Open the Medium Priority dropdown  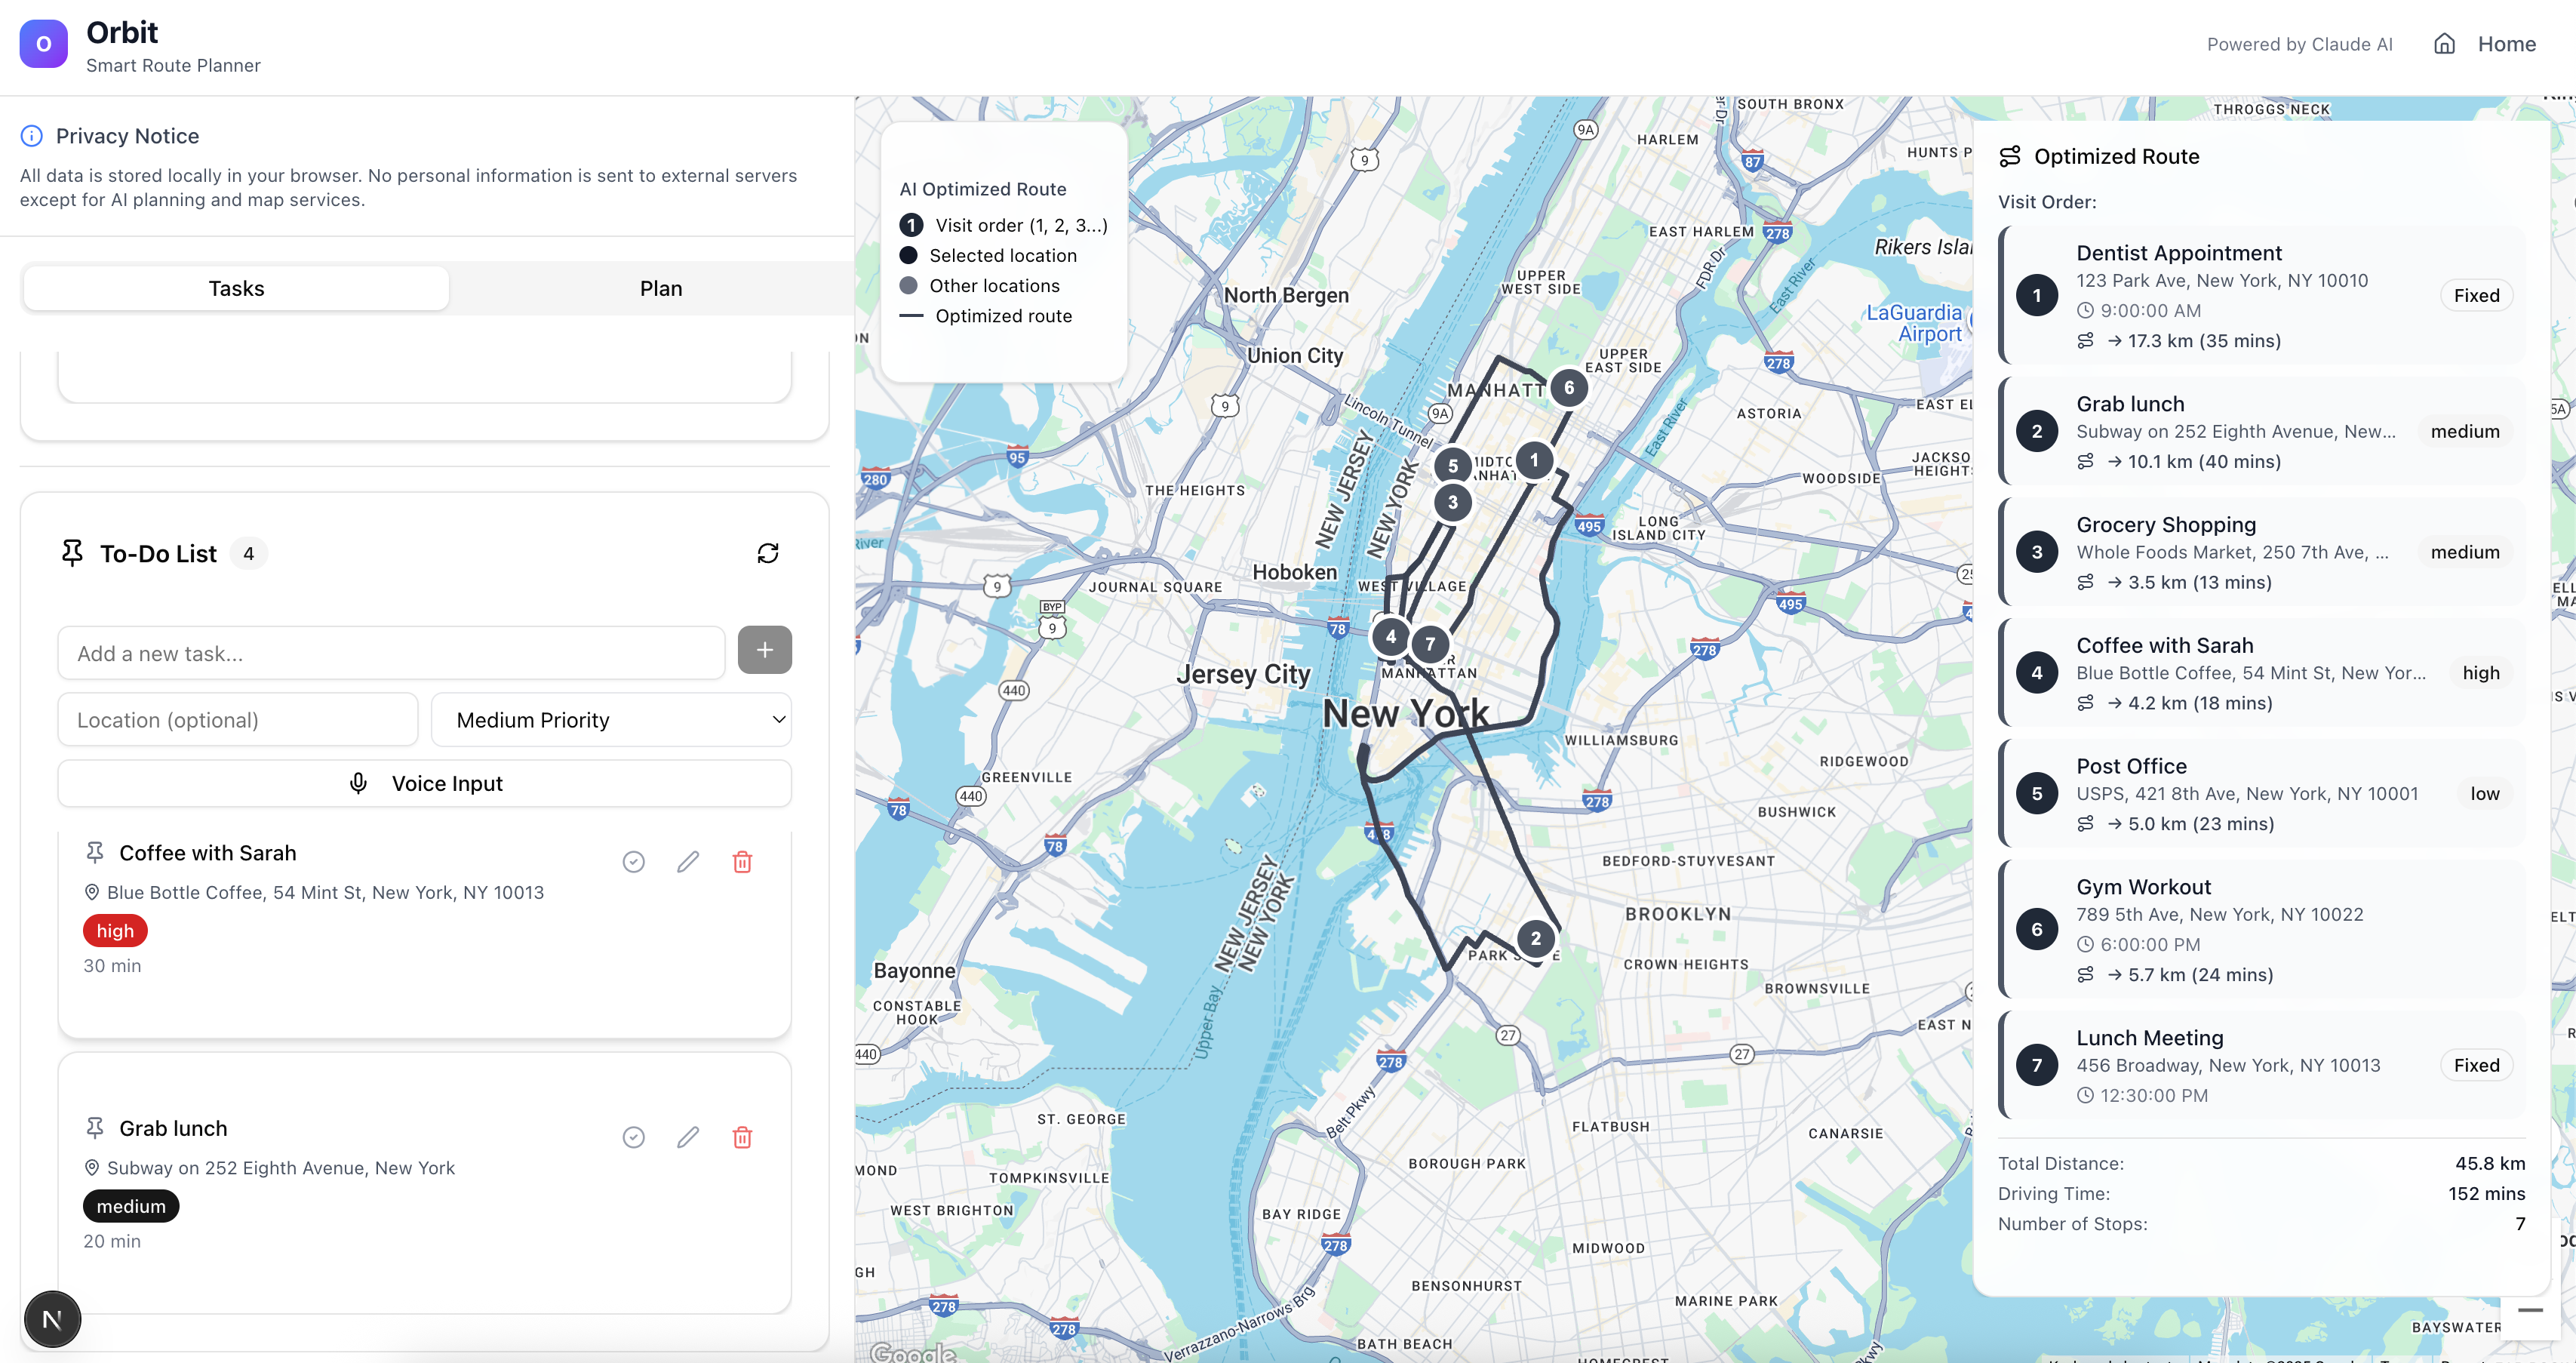611,720
